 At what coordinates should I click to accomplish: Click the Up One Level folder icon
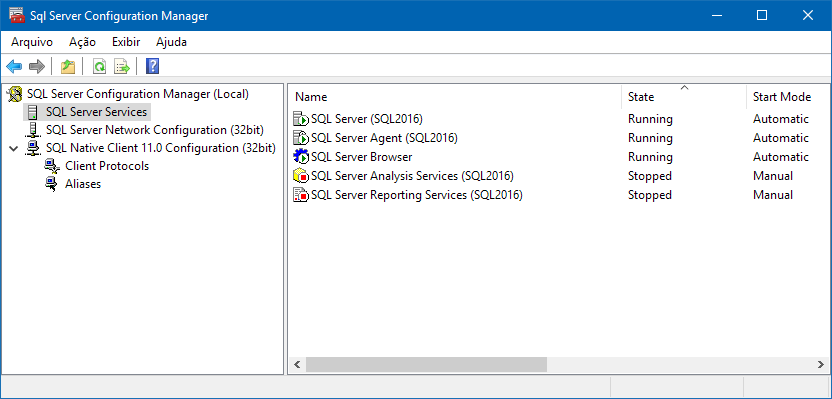(68, 67)
